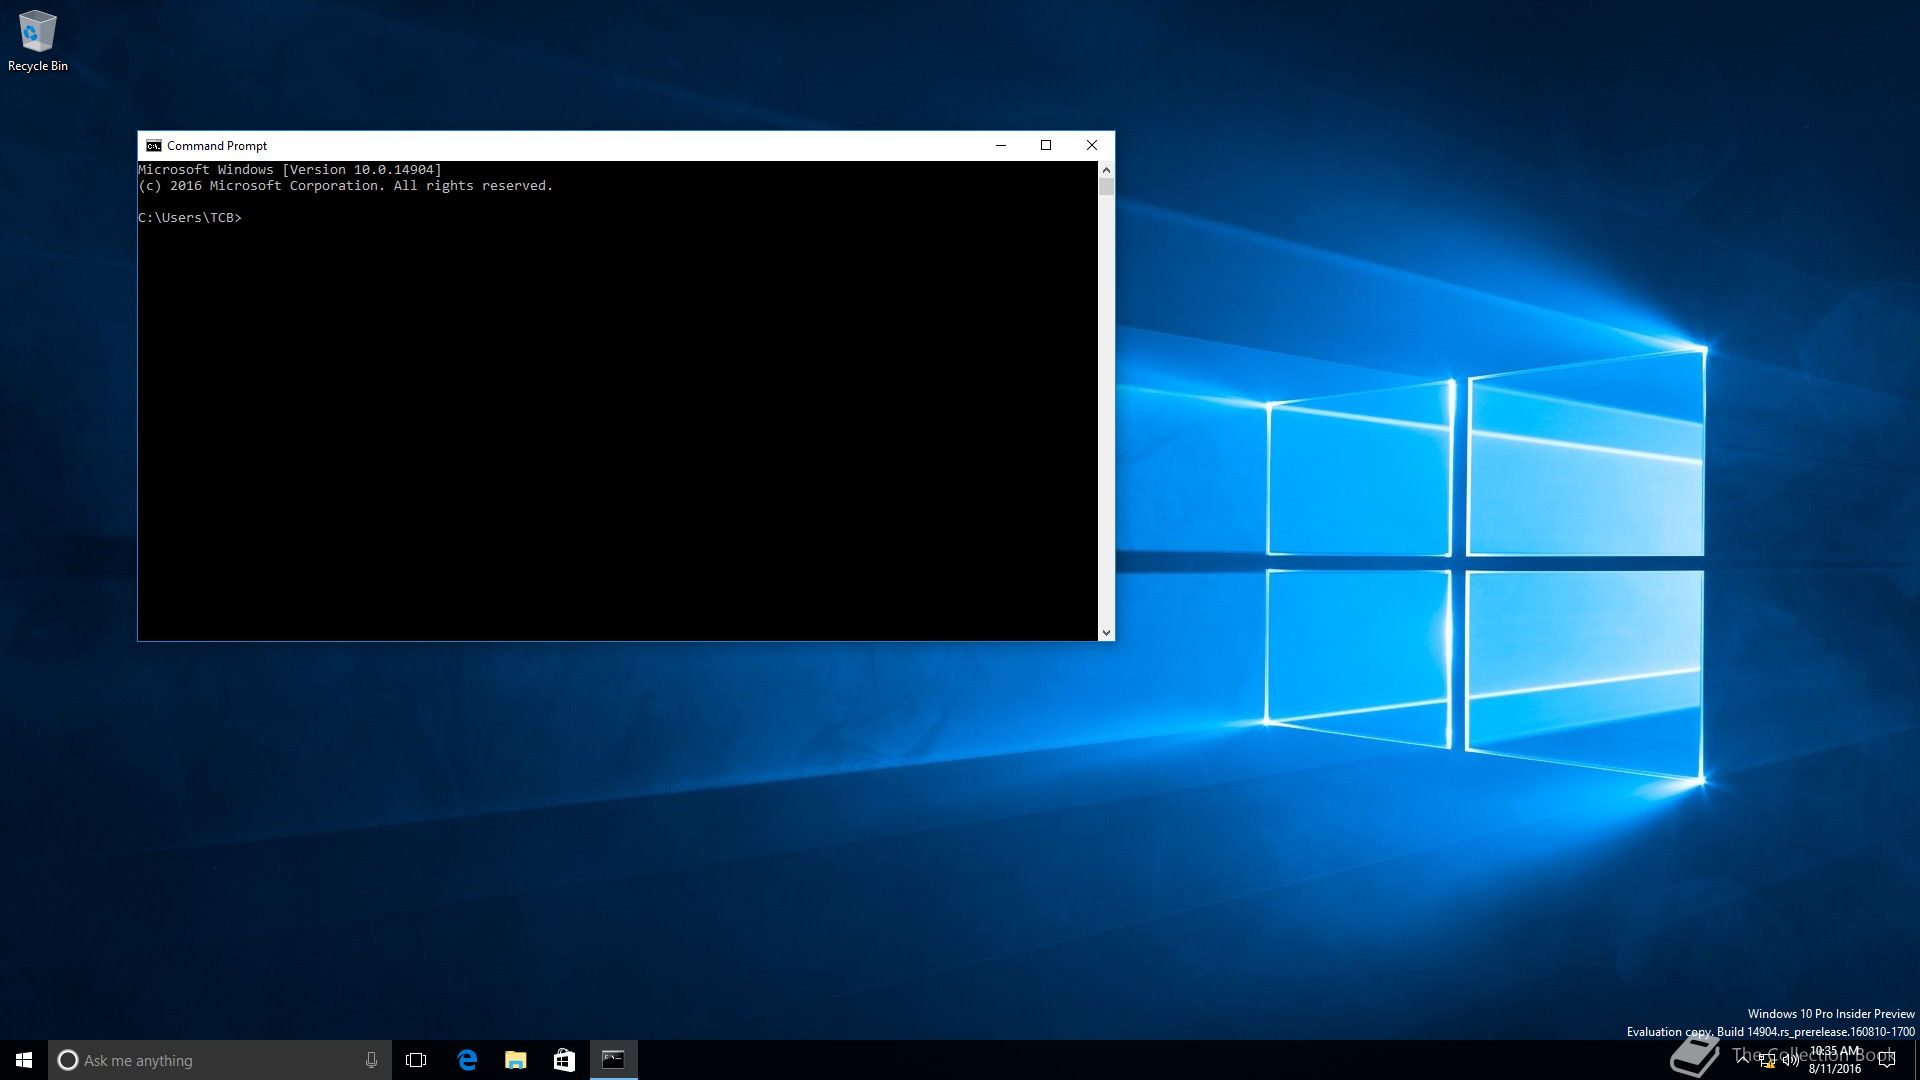Open File Explorer from taskbar

(515, 1060)
